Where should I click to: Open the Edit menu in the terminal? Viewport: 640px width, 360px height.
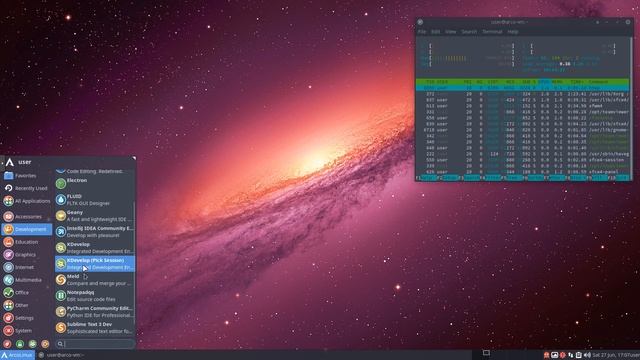point(436,31)
